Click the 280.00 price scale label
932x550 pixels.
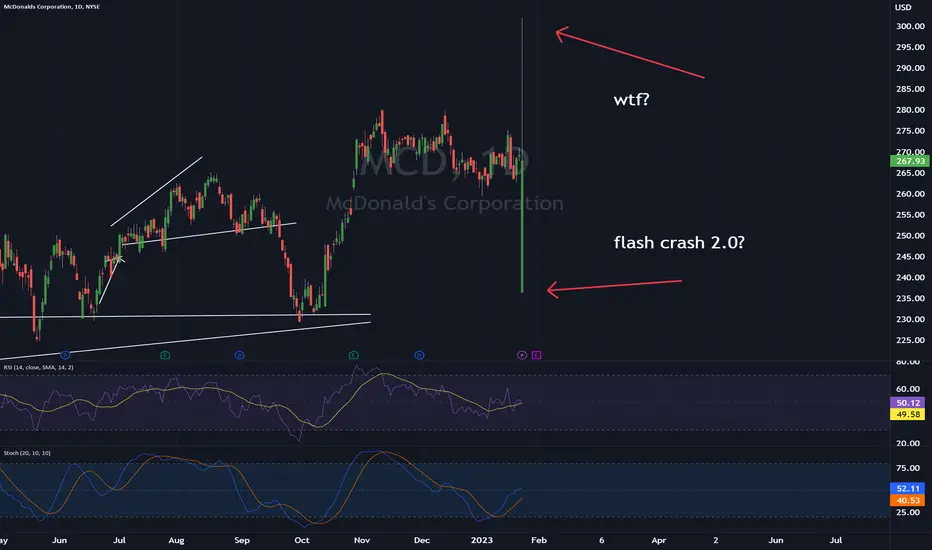point(910,110)
